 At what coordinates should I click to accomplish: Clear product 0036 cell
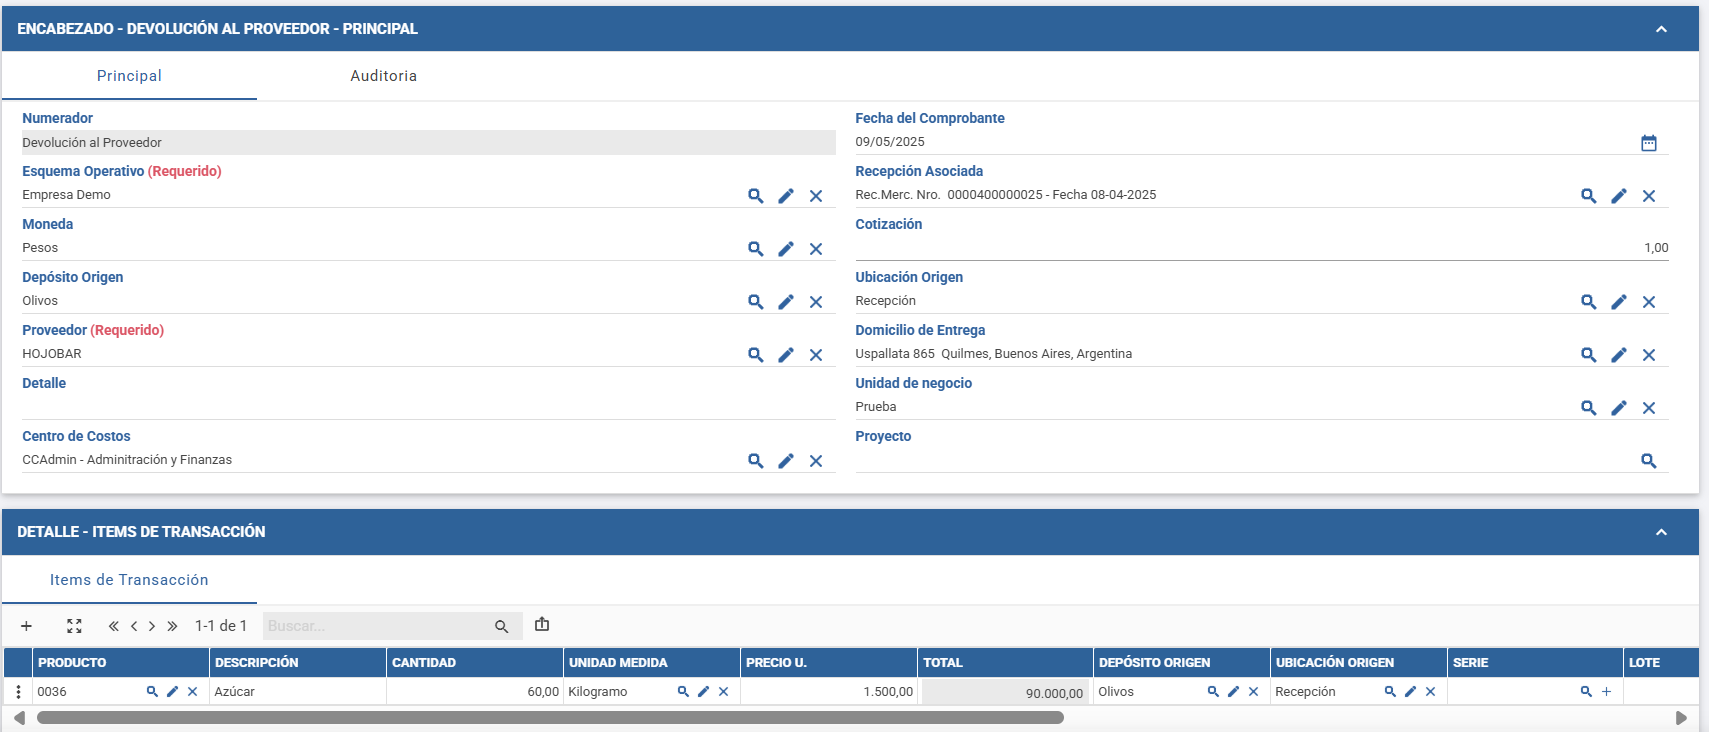coord(193,692)
